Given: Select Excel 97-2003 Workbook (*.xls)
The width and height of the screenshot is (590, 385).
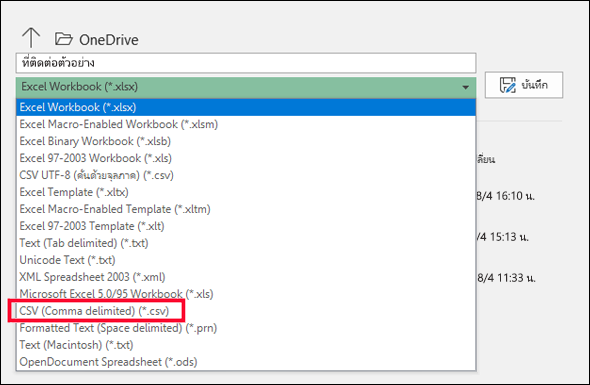Looking at the screenshot, I should 246,158.
